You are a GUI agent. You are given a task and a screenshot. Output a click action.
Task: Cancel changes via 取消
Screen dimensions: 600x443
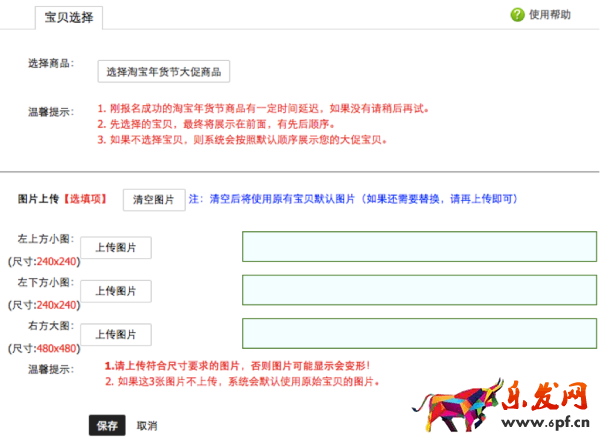click(x=147, y=425)
